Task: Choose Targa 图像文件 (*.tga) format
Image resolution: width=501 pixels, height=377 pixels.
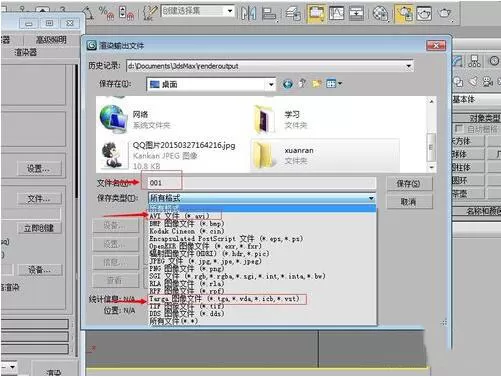Action: coord(224,299)
